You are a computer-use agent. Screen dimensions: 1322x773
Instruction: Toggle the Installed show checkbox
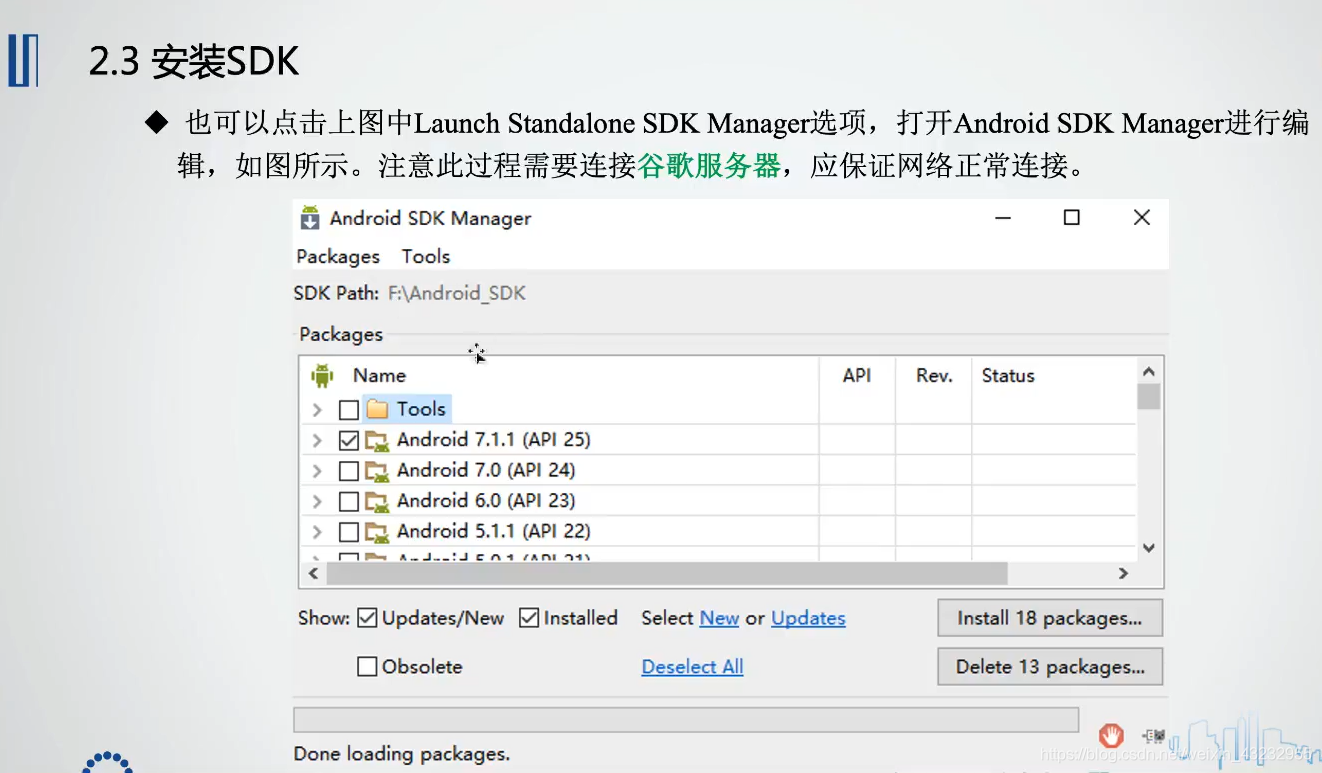click(529, 618)
